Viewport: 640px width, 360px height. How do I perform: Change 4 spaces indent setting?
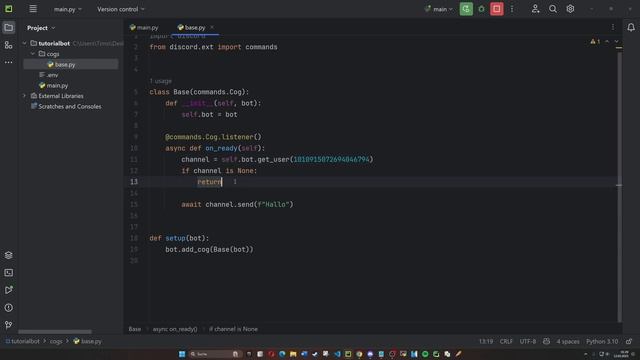[568, 341]
